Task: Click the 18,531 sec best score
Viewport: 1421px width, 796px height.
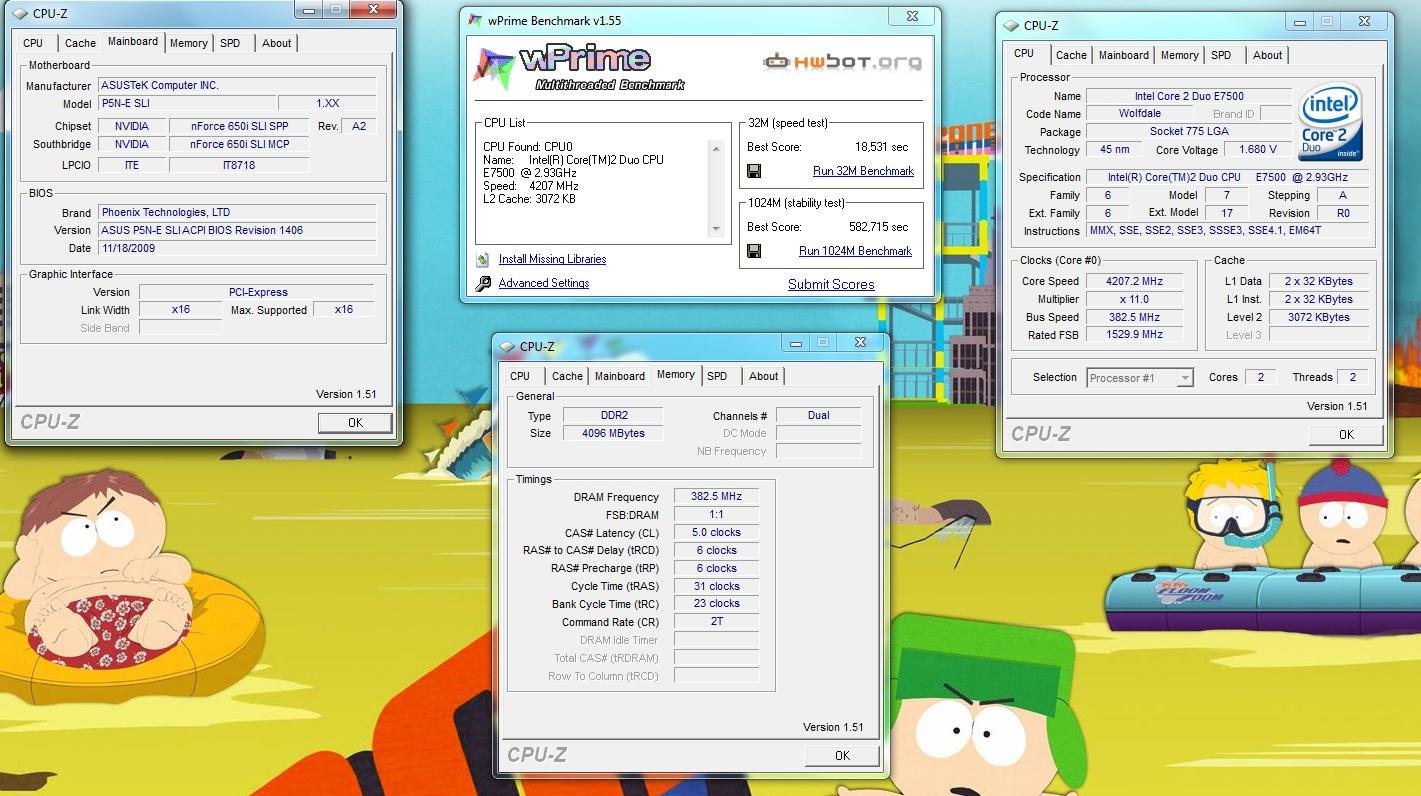Action: pyautogui.click(x=881, y=146)
